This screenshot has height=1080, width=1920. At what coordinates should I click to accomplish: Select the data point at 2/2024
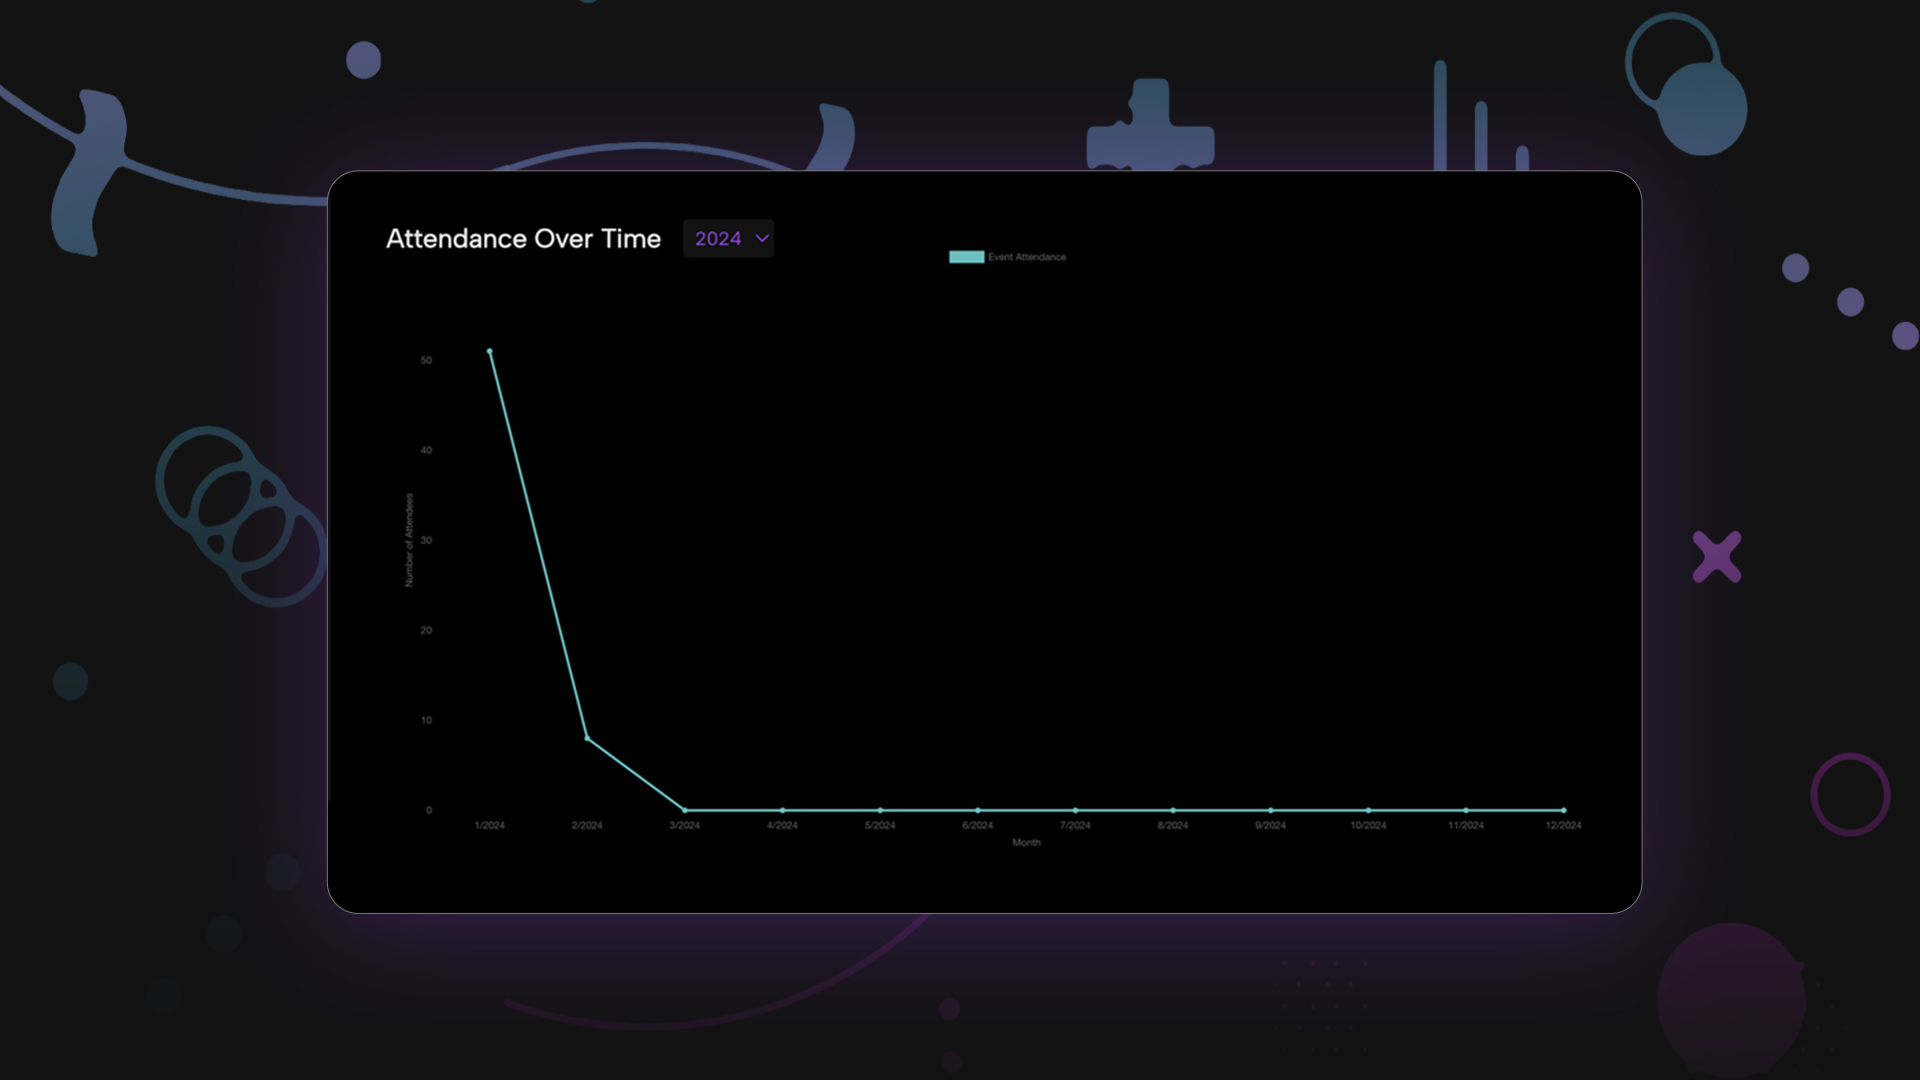tap(587, 737)
